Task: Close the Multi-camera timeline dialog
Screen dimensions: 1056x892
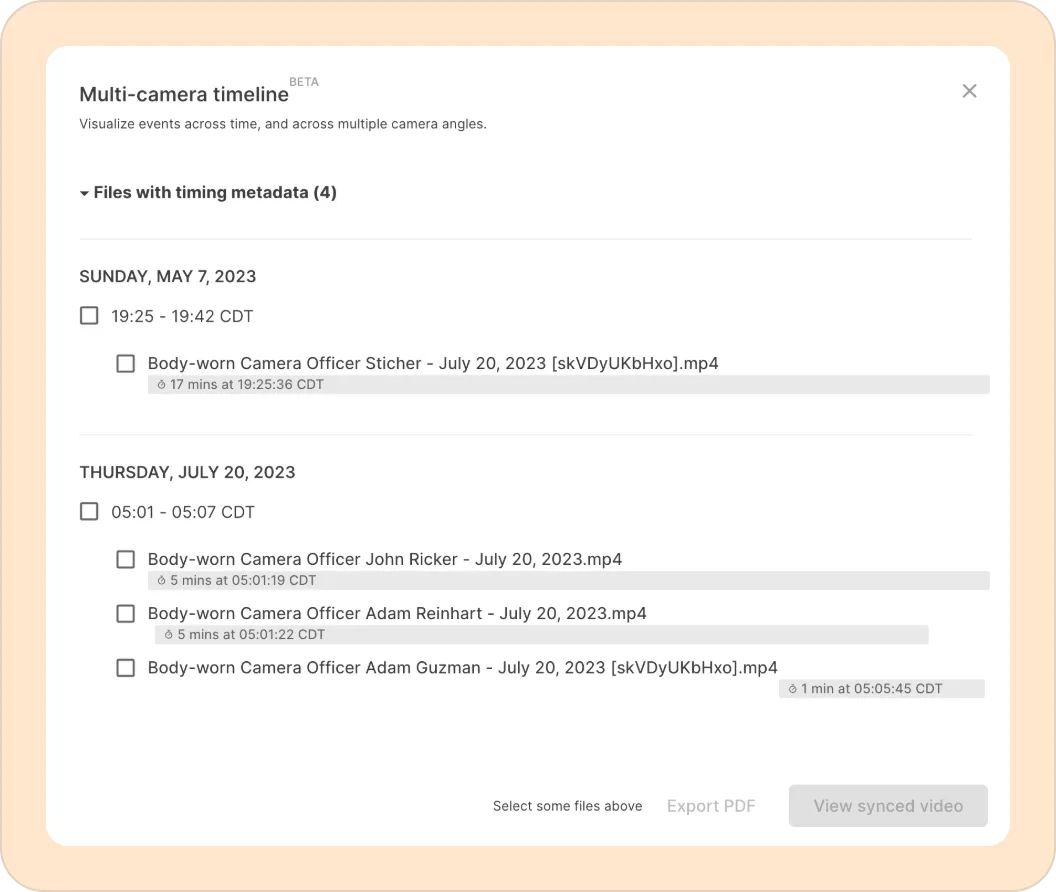Action: pyautogui.click(x=969, y=91)
